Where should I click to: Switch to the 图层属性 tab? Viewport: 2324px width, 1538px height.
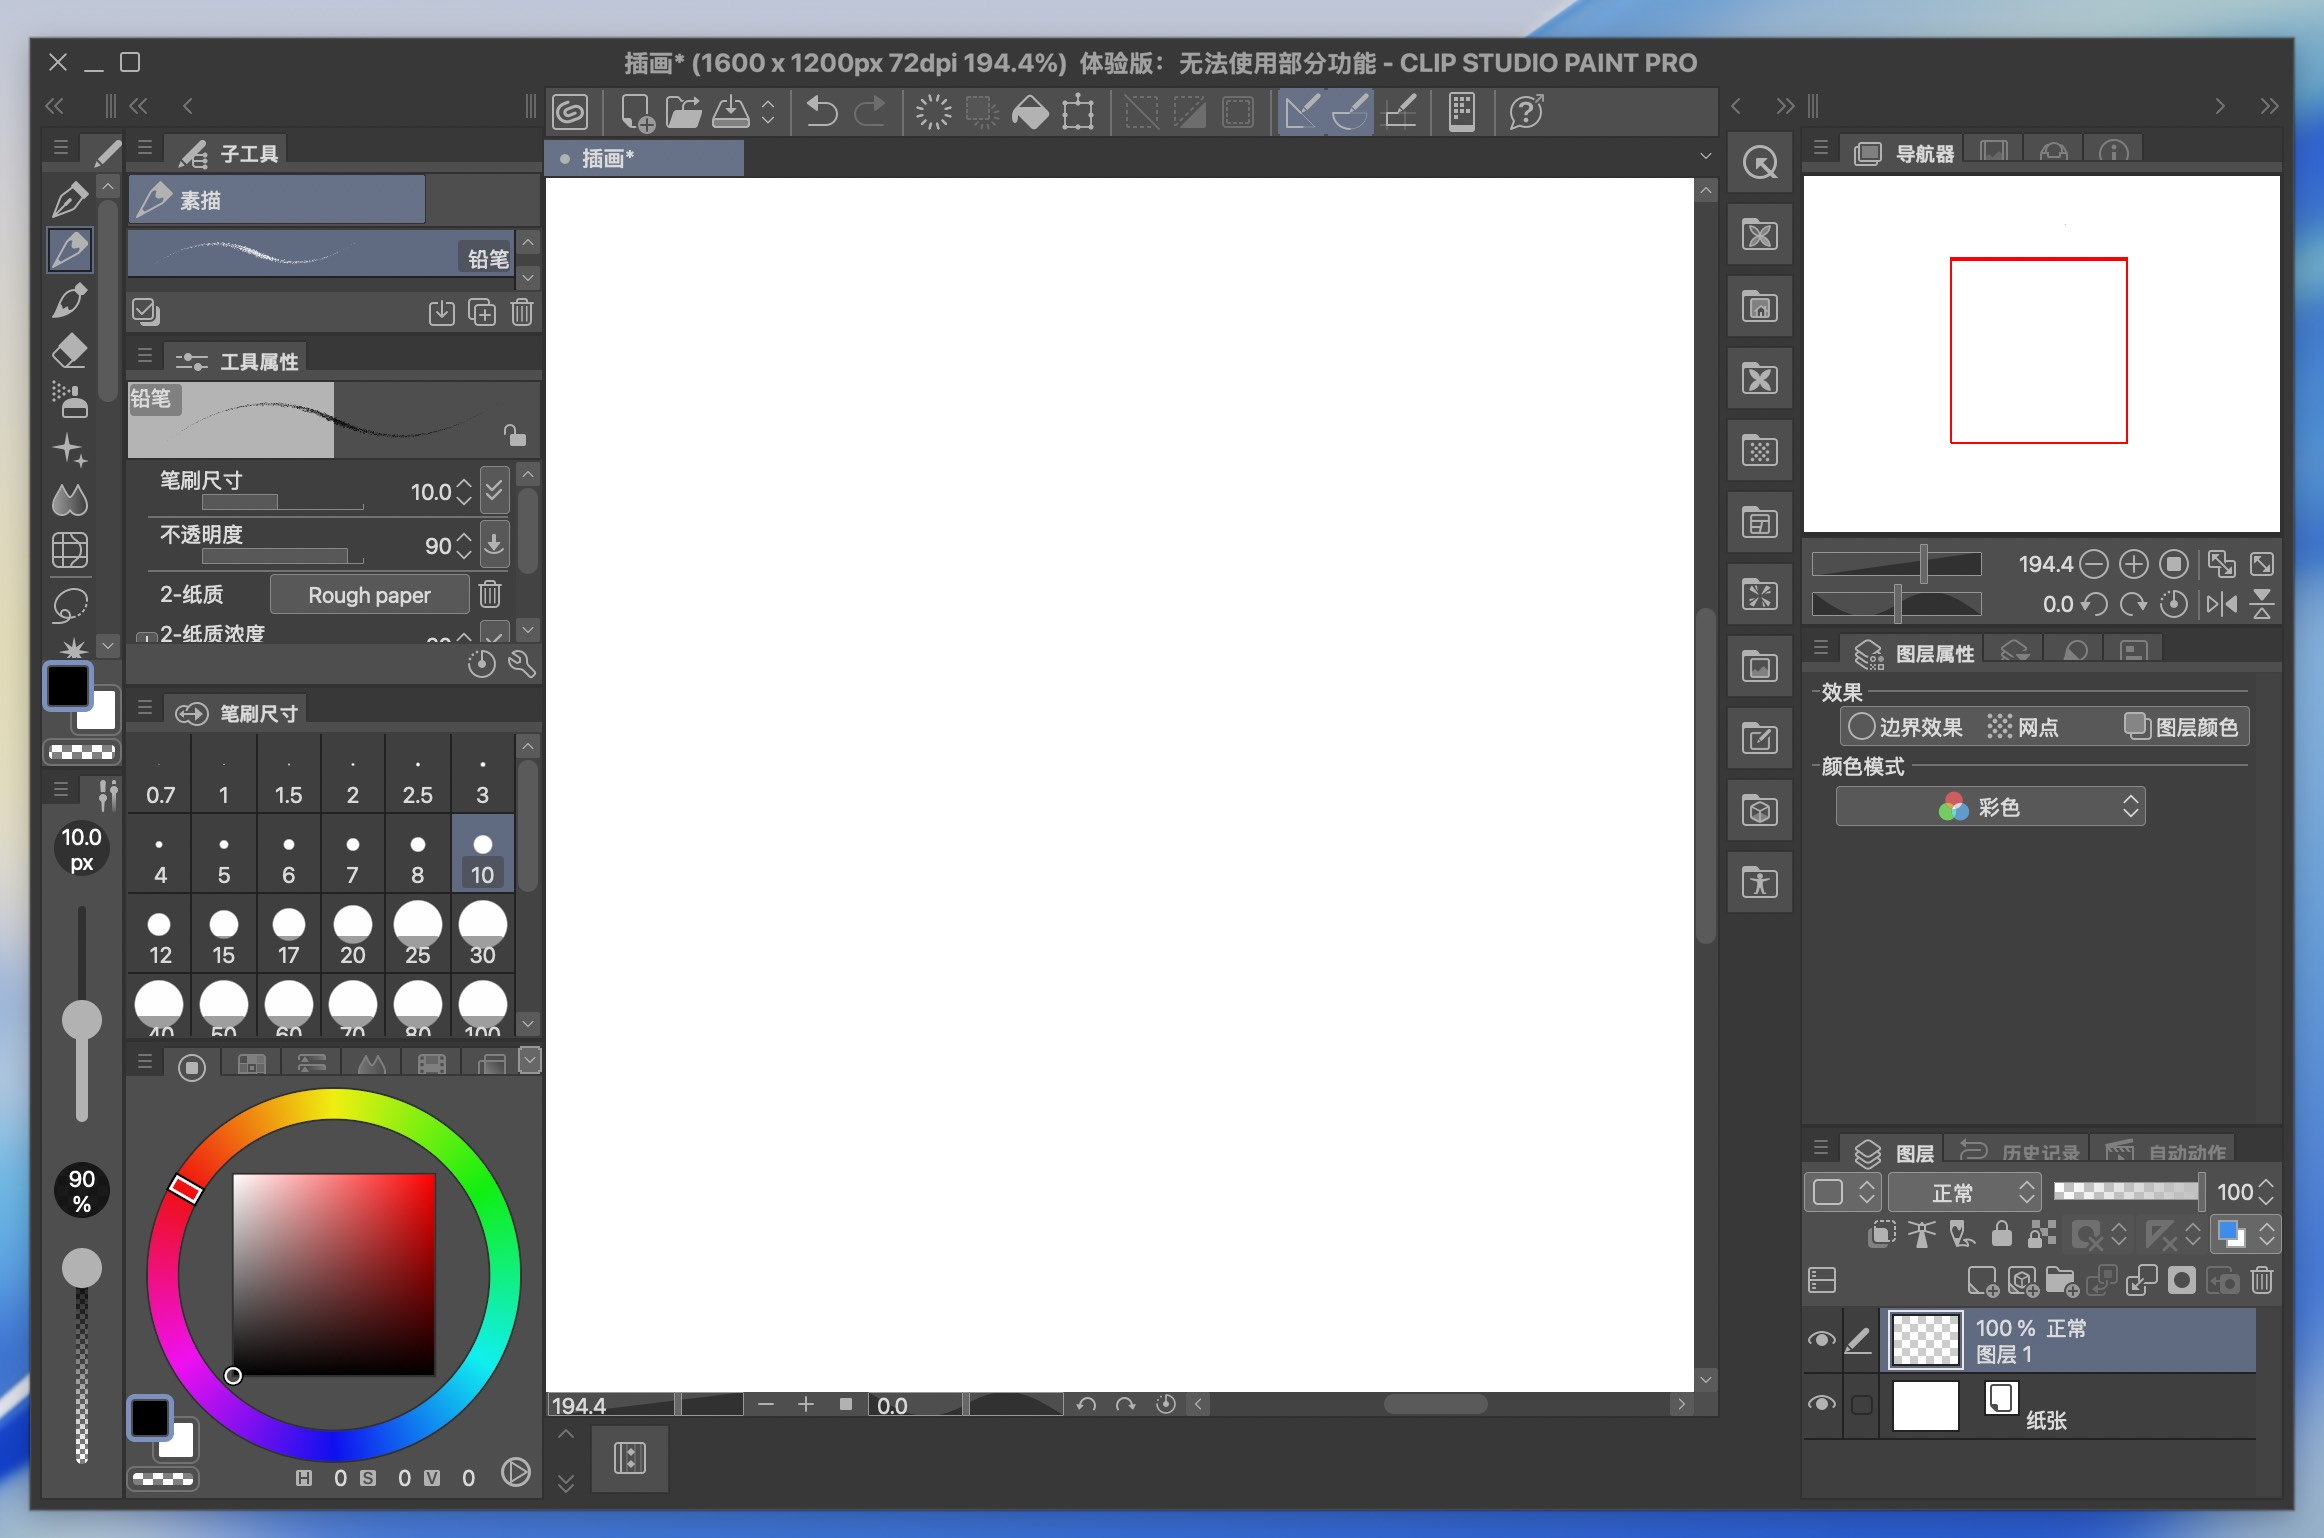pyautogui.click(x=1915, y=652)
